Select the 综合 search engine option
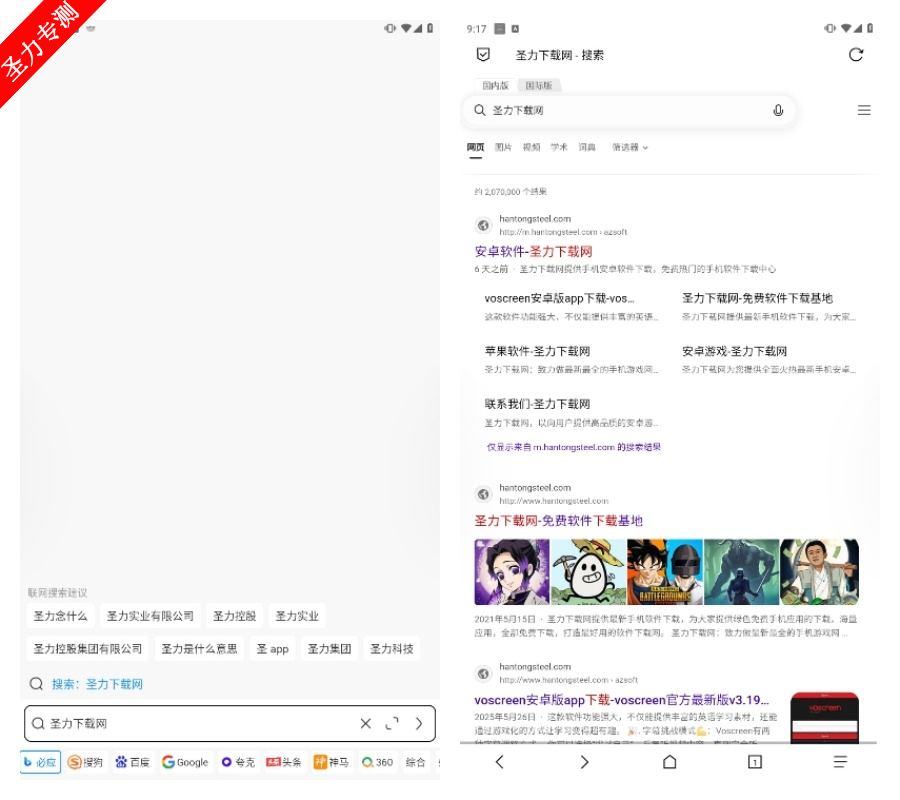 [416, 762]
